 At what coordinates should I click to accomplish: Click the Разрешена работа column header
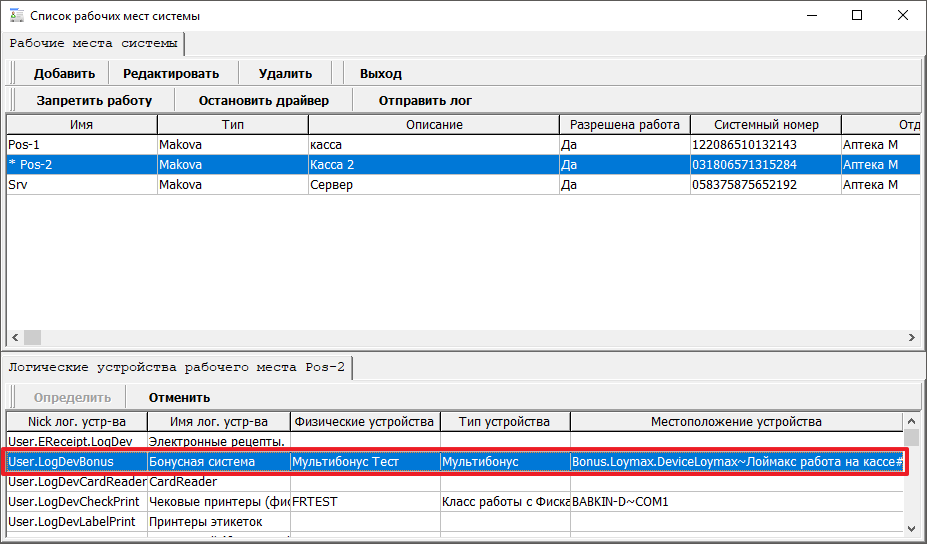click(x=624, y=125)
